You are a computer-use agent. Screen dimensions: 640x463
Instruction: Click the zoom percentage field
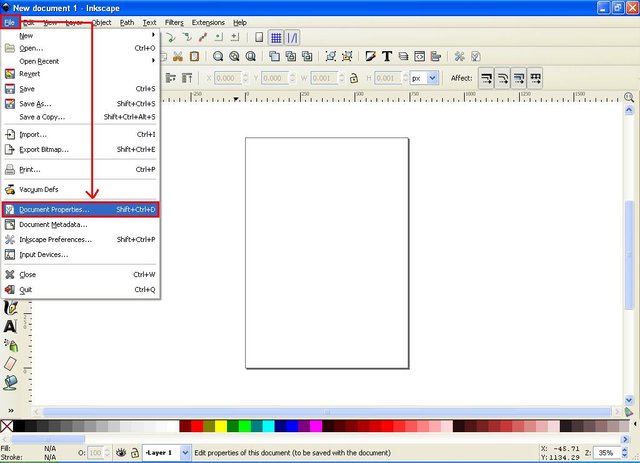point(607,452)
